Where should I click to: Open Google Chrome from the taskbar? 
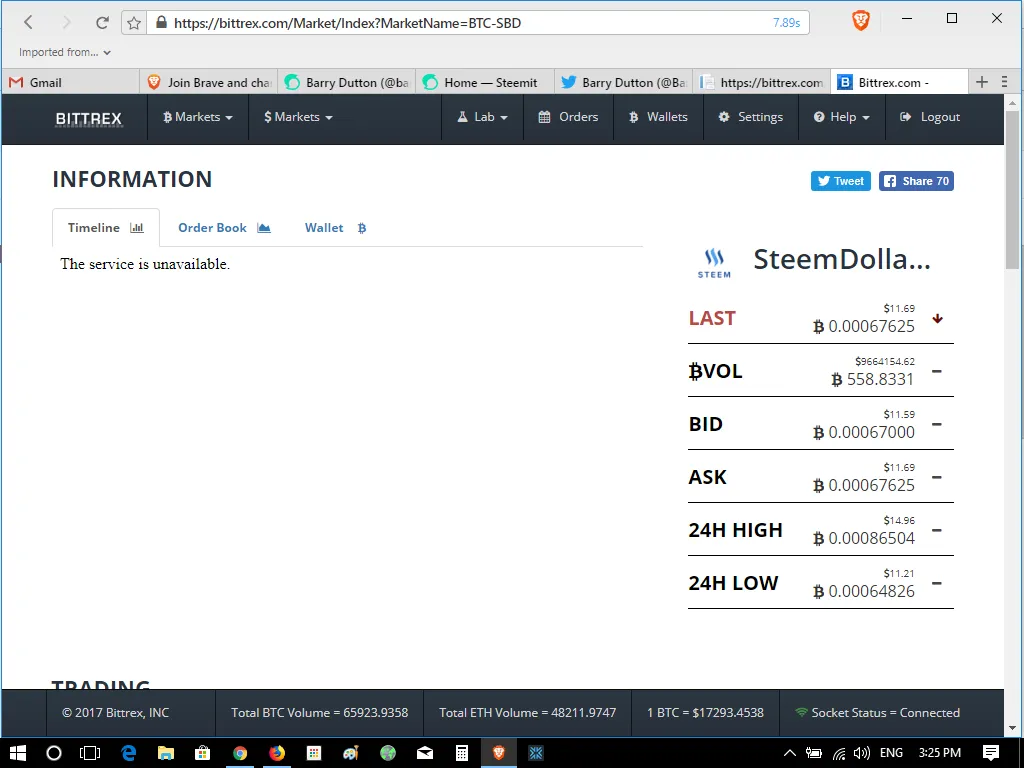pos(240,753)
